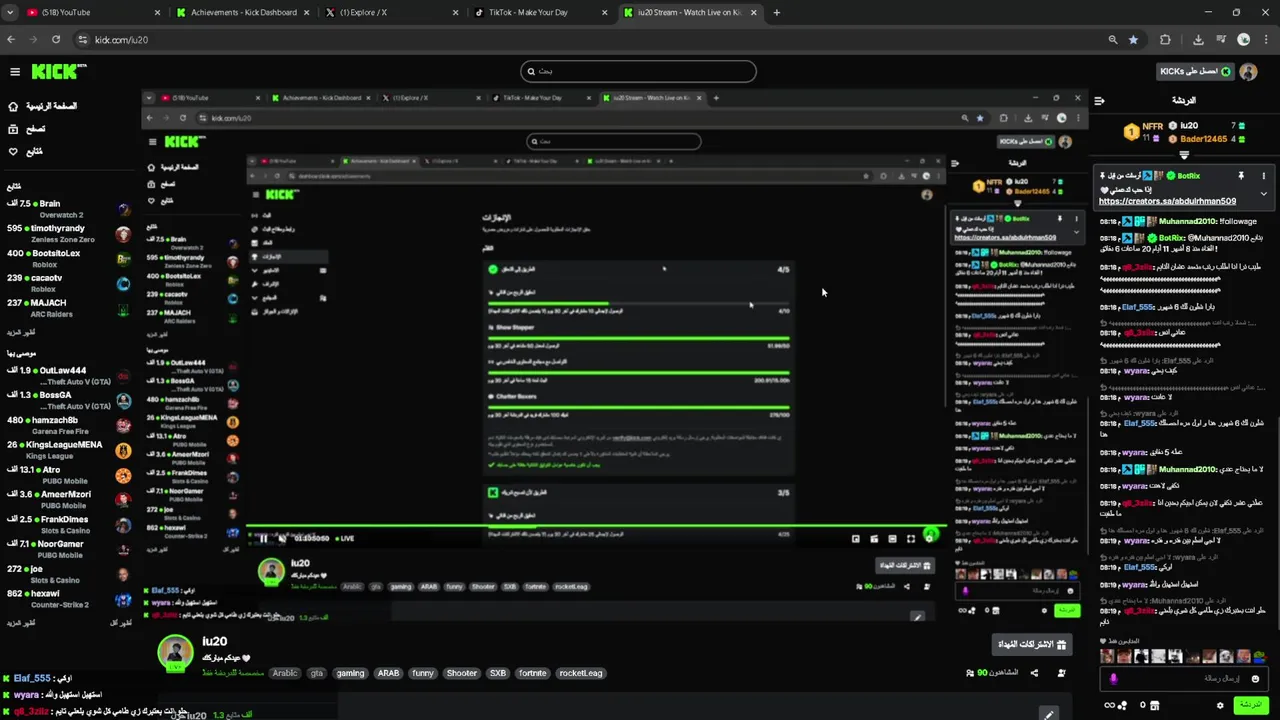This screenshot has width=1280, height=720.
Task: Open chat settings gear icon
Action: 1220,705
